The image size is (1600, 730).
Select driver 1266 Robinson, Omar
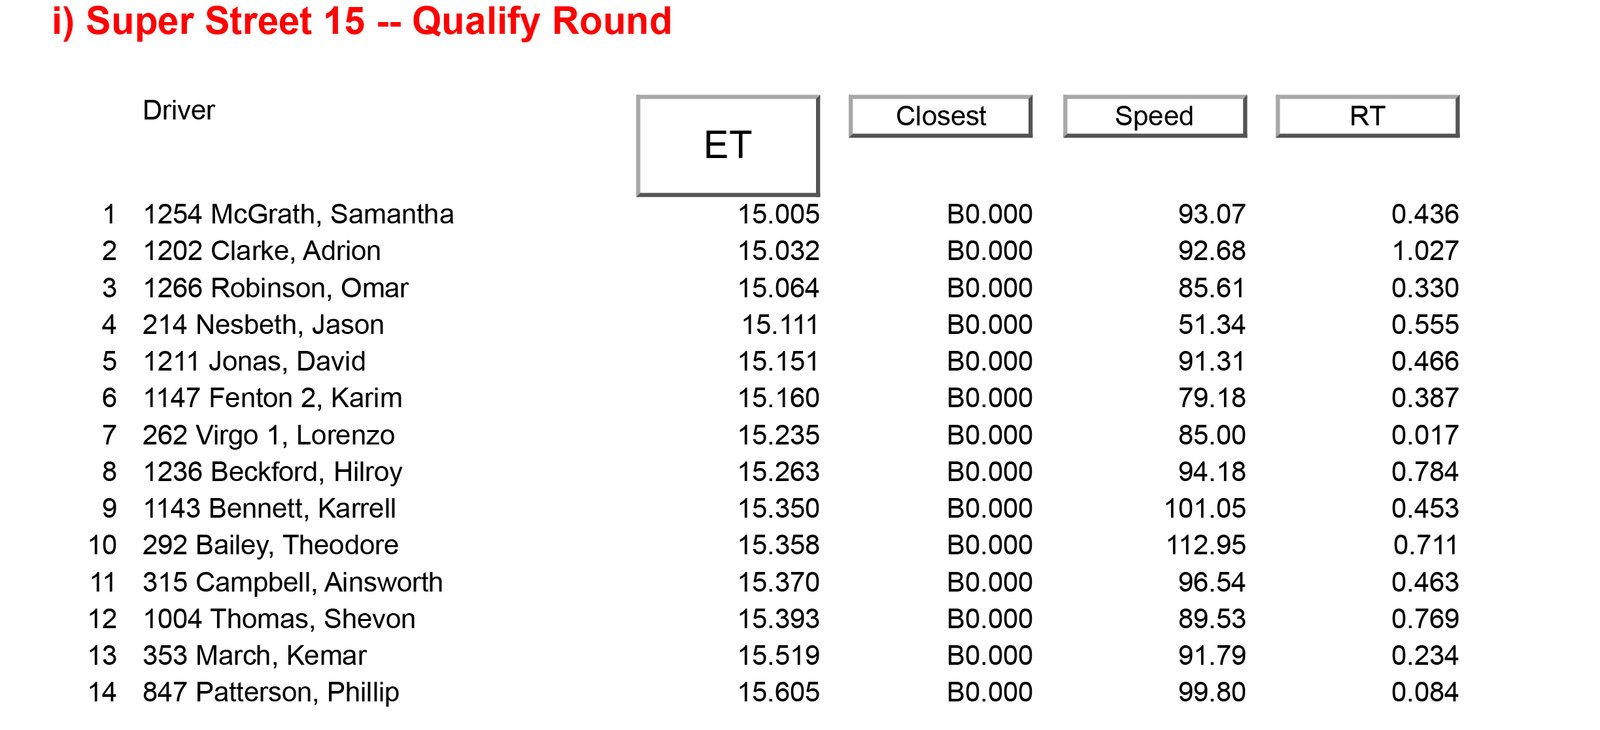click(x=276, y=288)
